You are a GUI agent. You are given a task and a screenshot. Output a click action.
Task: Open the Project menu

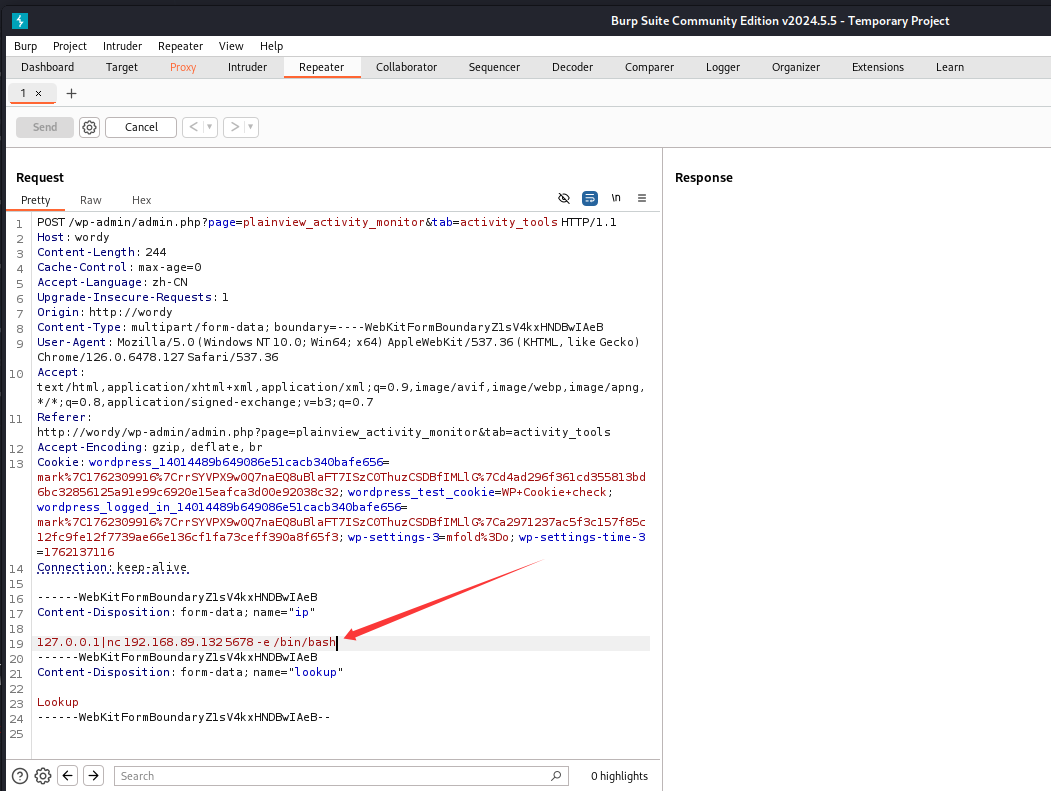[70, 46]
